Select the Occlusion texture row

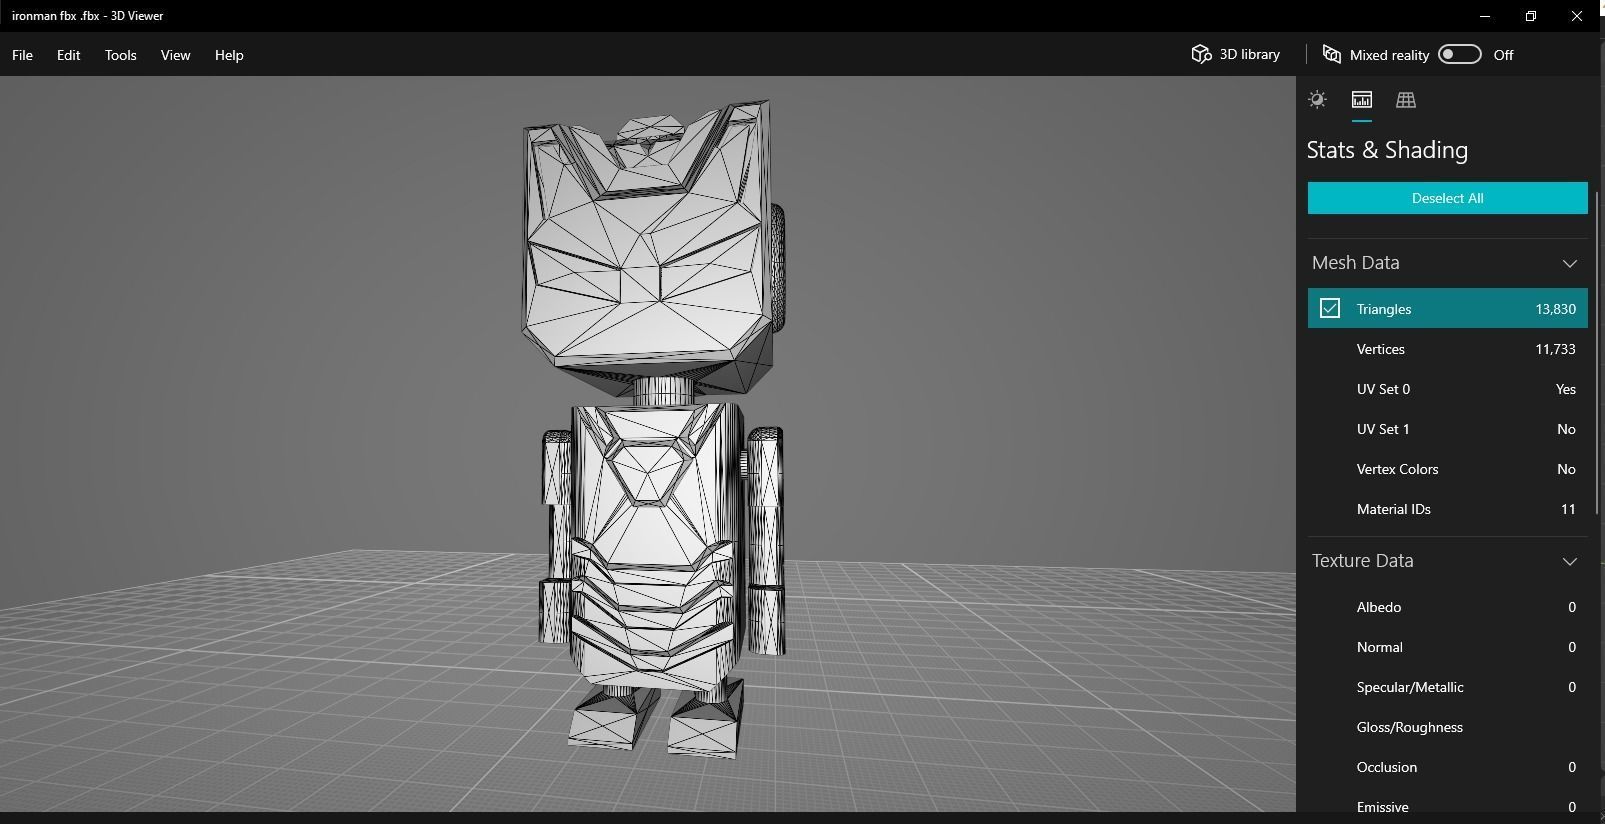[1447, 767]
